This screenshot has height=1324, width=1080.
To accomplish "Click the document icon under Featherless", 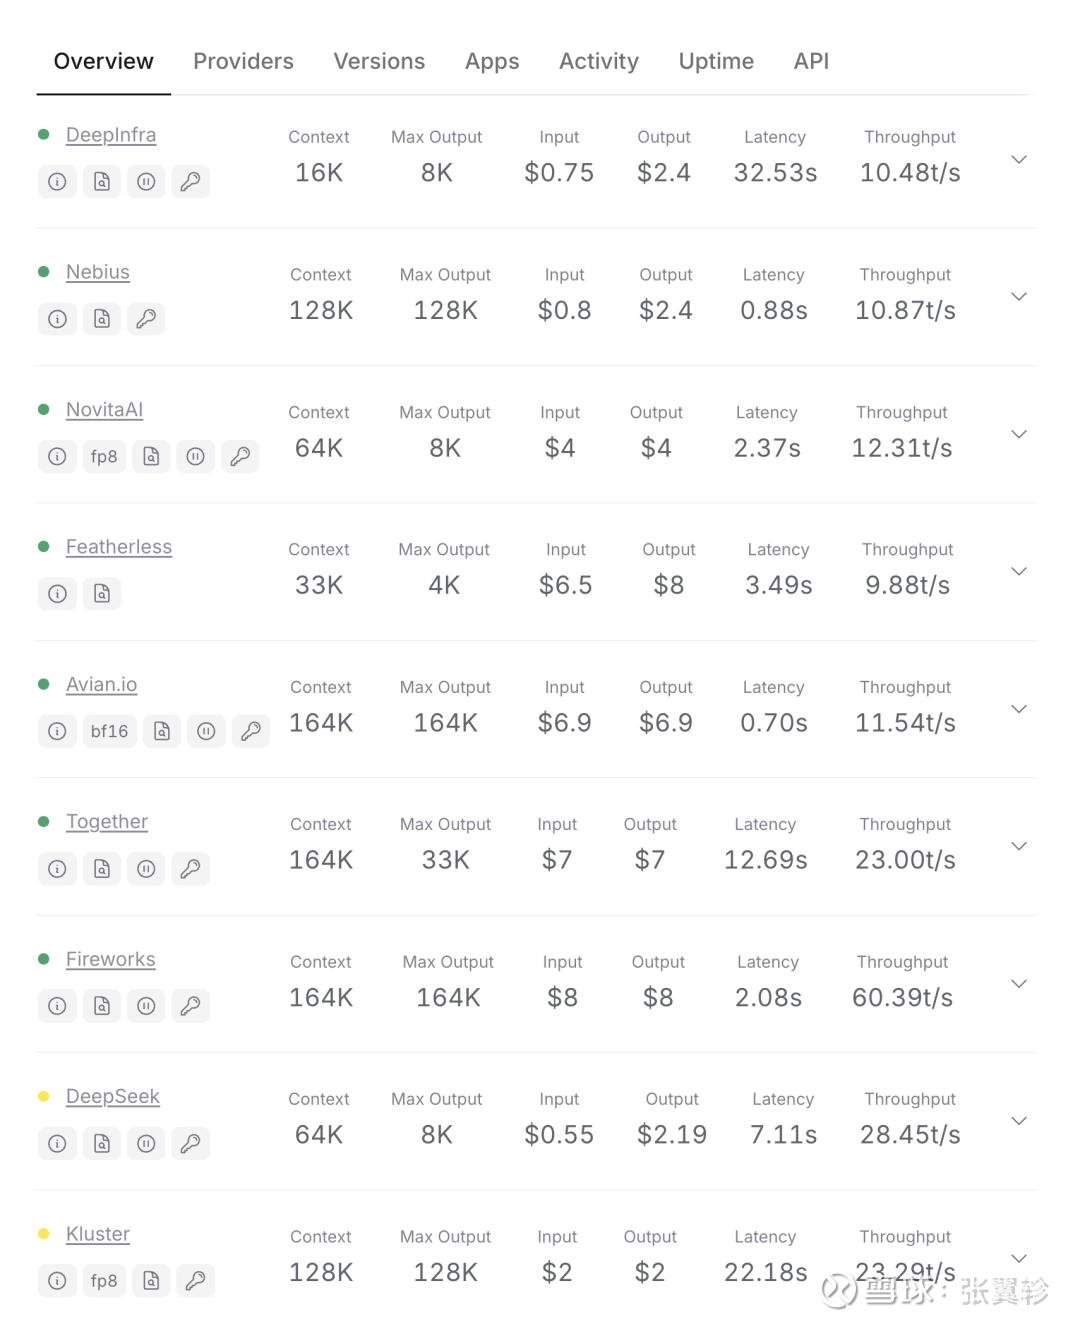I will click(102, 594).
